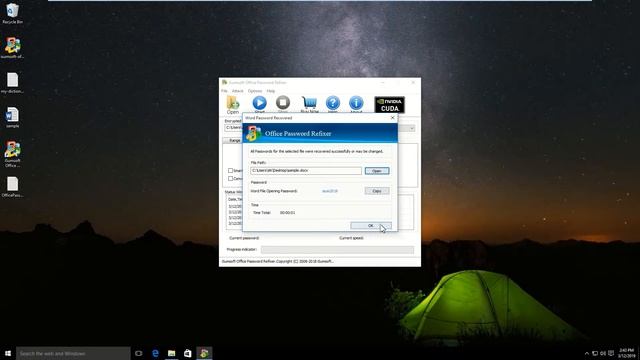Click the volume icon in tray
The width and height of the screenshot is (640, 360).
click(603, 353)
